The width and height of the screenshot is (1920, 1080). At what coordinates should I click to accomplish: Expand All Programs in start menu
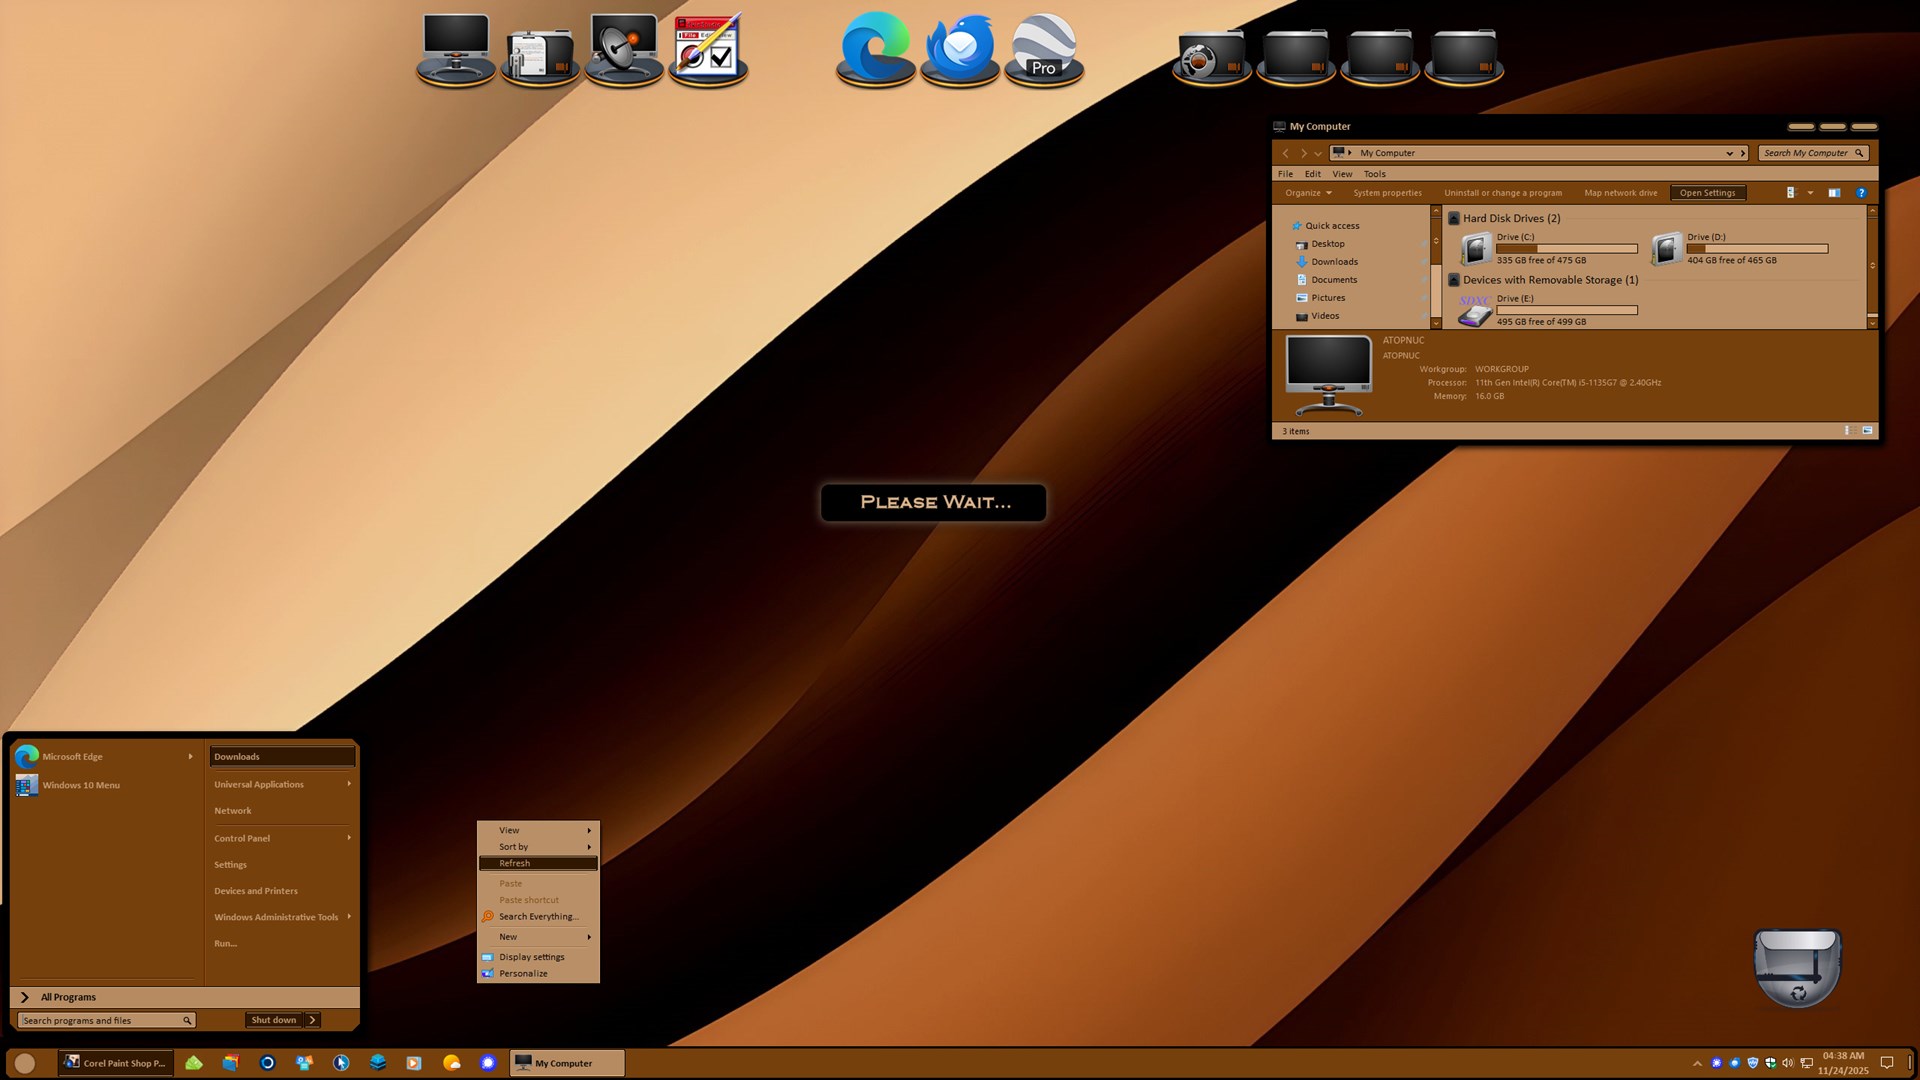(68, 997)
